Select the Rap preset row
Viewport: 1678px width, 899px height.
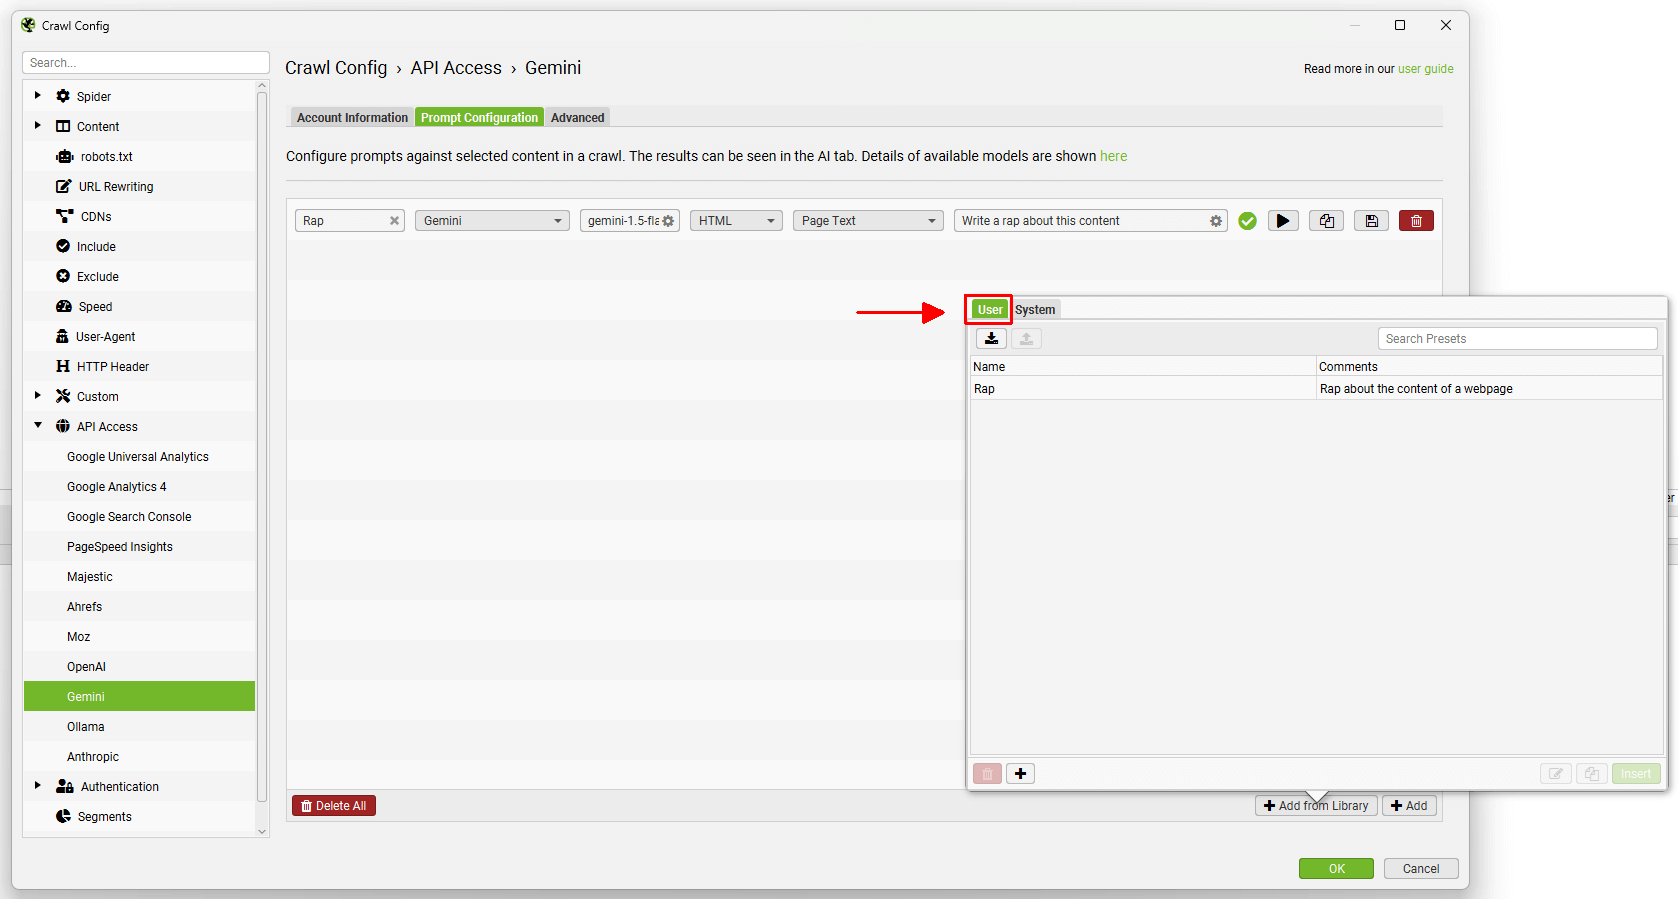click(x=1316, y=389)
